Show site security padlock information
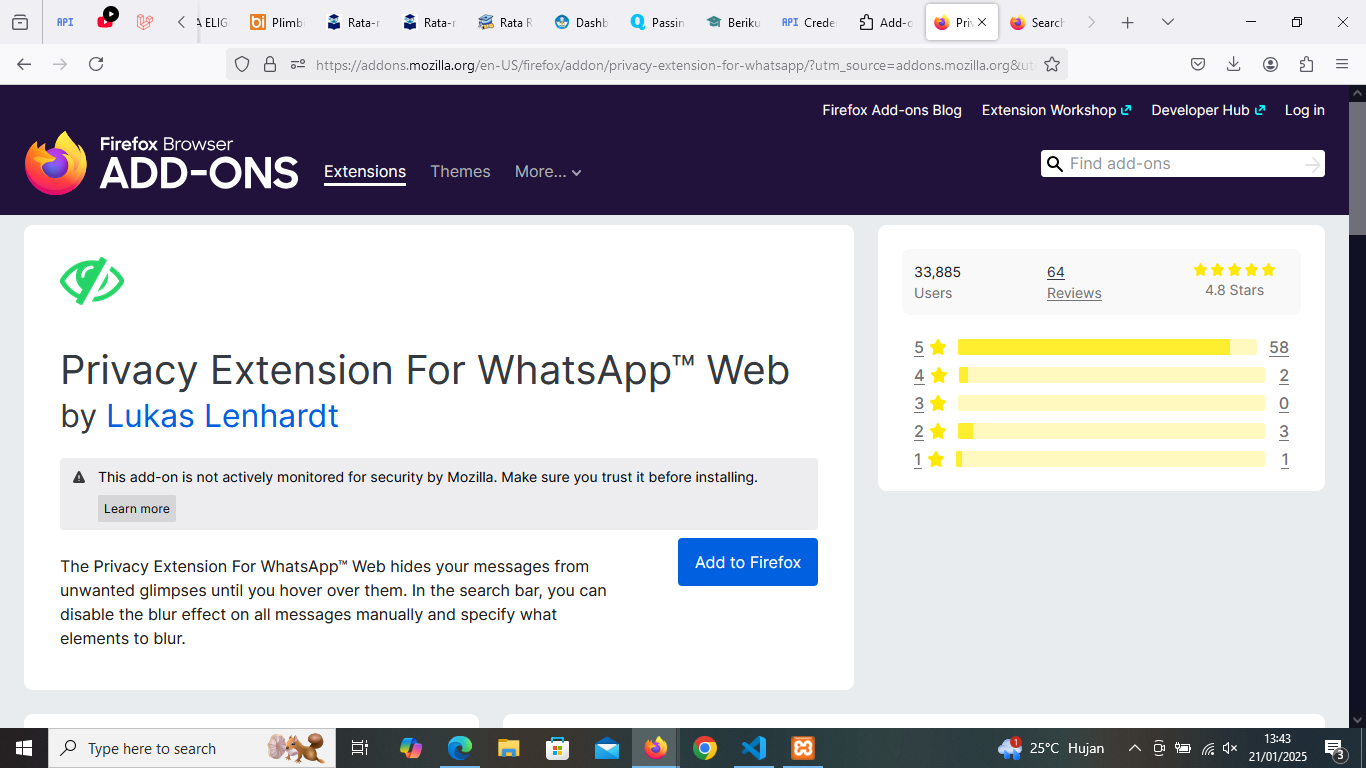The width and height of the screenshot is (1366, 768). coord(269,64)
